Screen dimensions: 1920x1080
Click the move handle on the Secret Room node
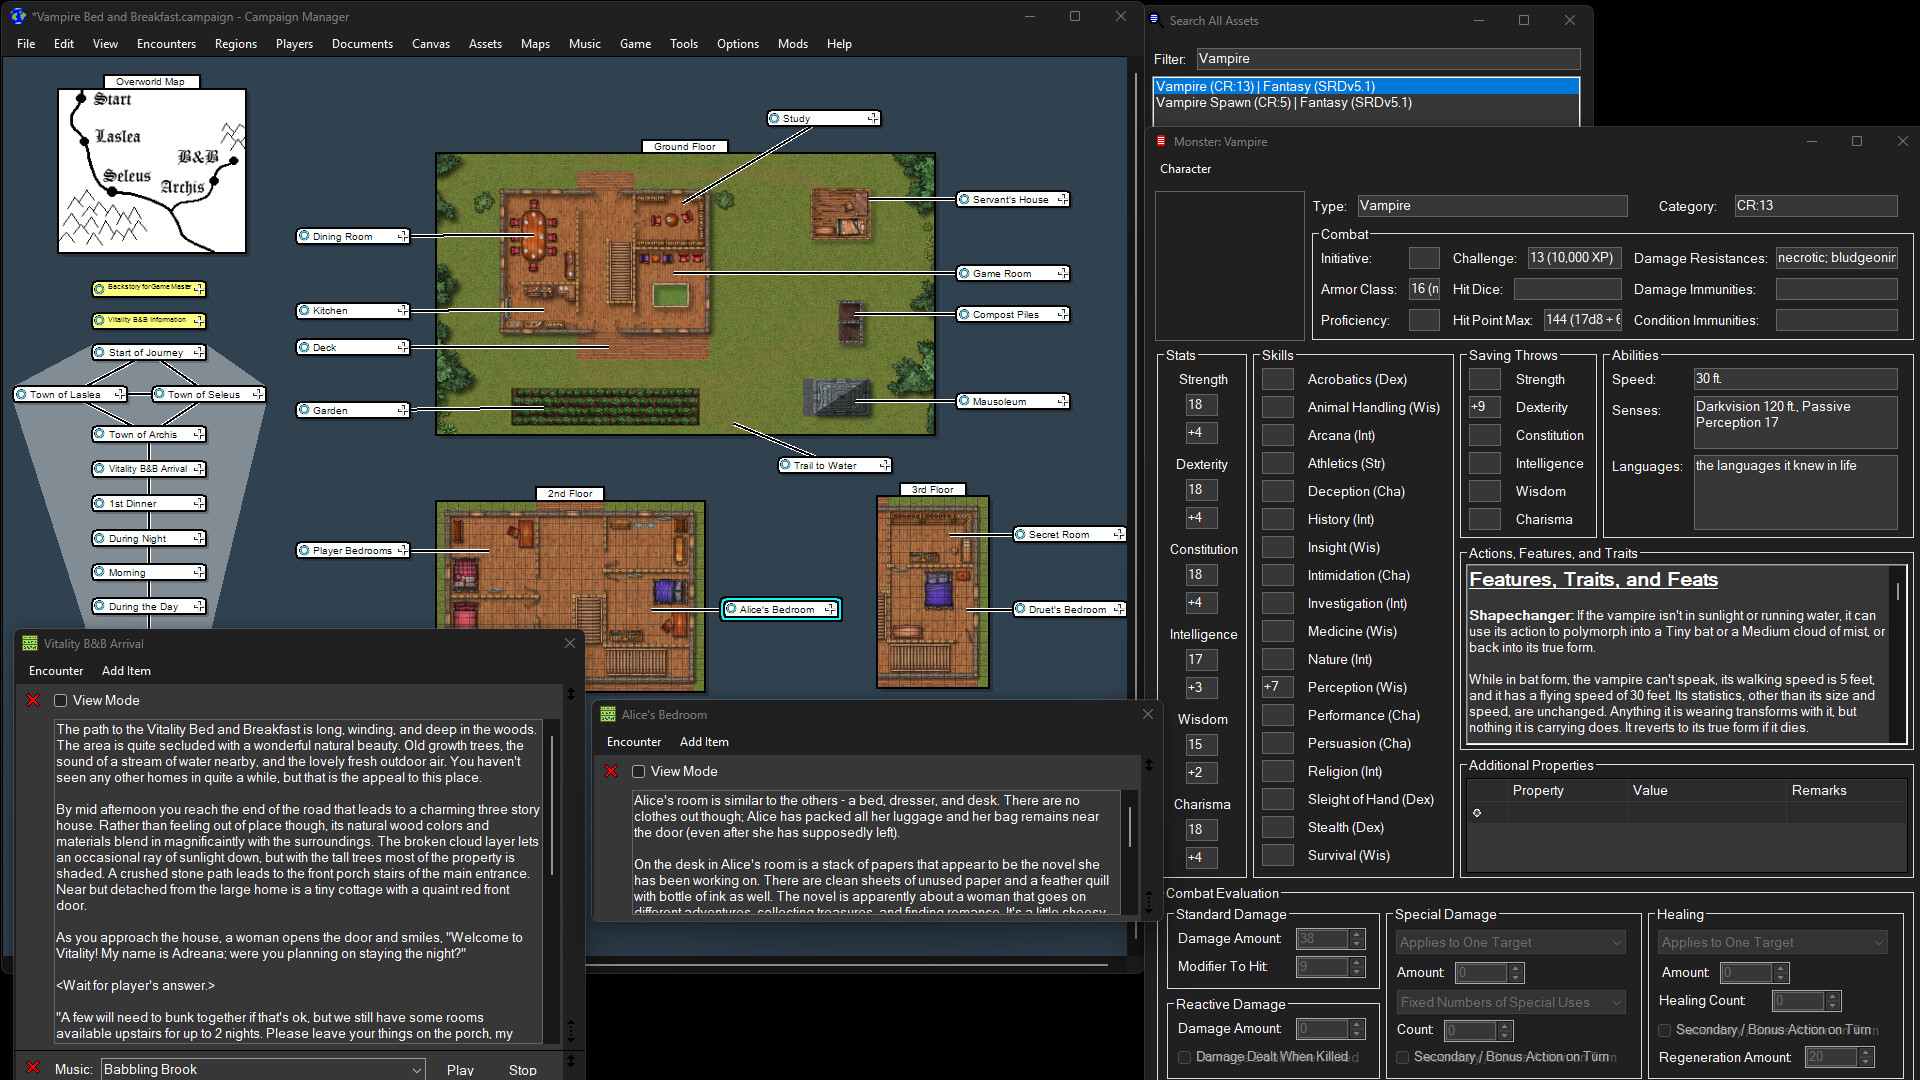coord(1119,534)
